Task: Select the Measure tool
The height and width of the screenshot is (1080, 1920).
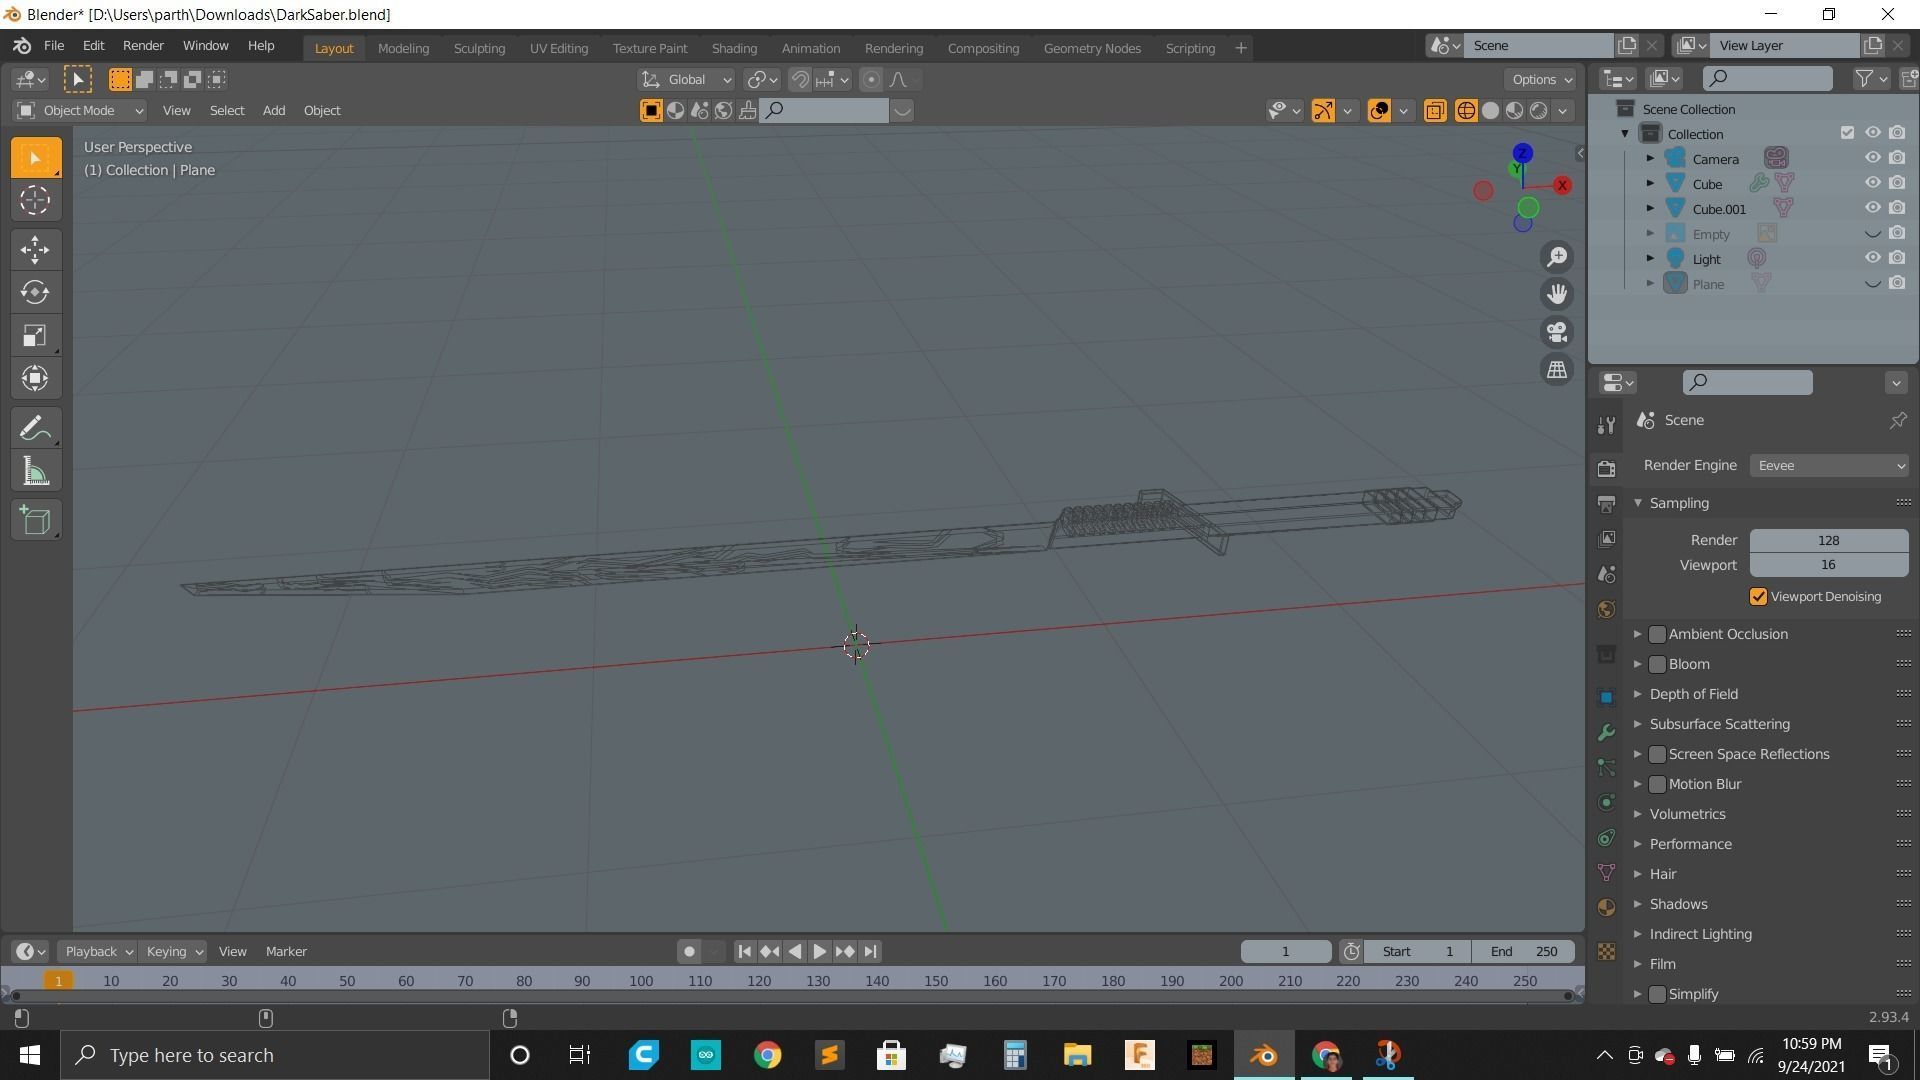Action: (x=35, y=472)
